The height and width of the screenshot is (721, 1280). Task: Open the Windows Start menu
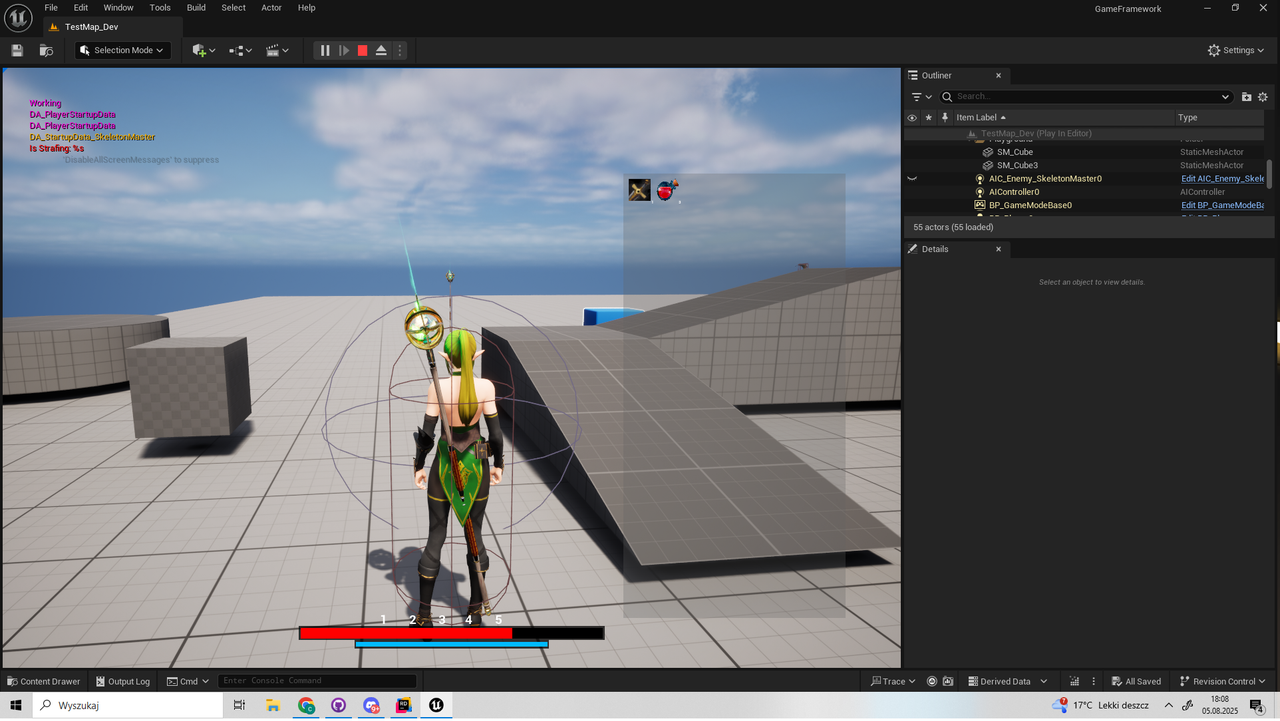coord(16,706)
